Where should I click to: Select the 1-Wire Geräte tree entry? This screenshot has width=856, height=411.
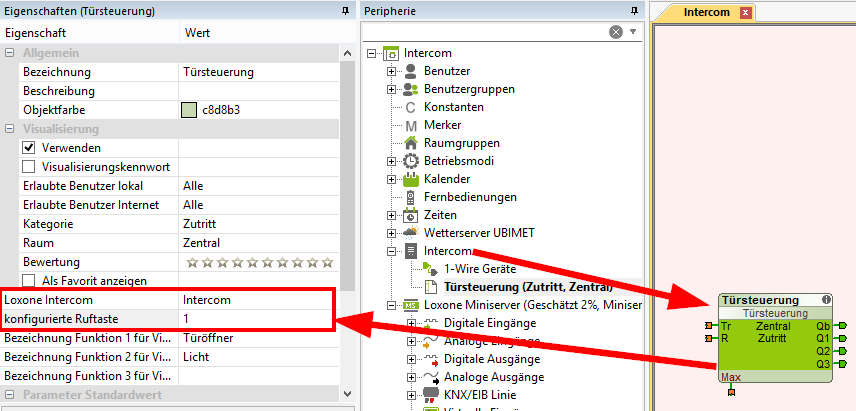point(480,269)
